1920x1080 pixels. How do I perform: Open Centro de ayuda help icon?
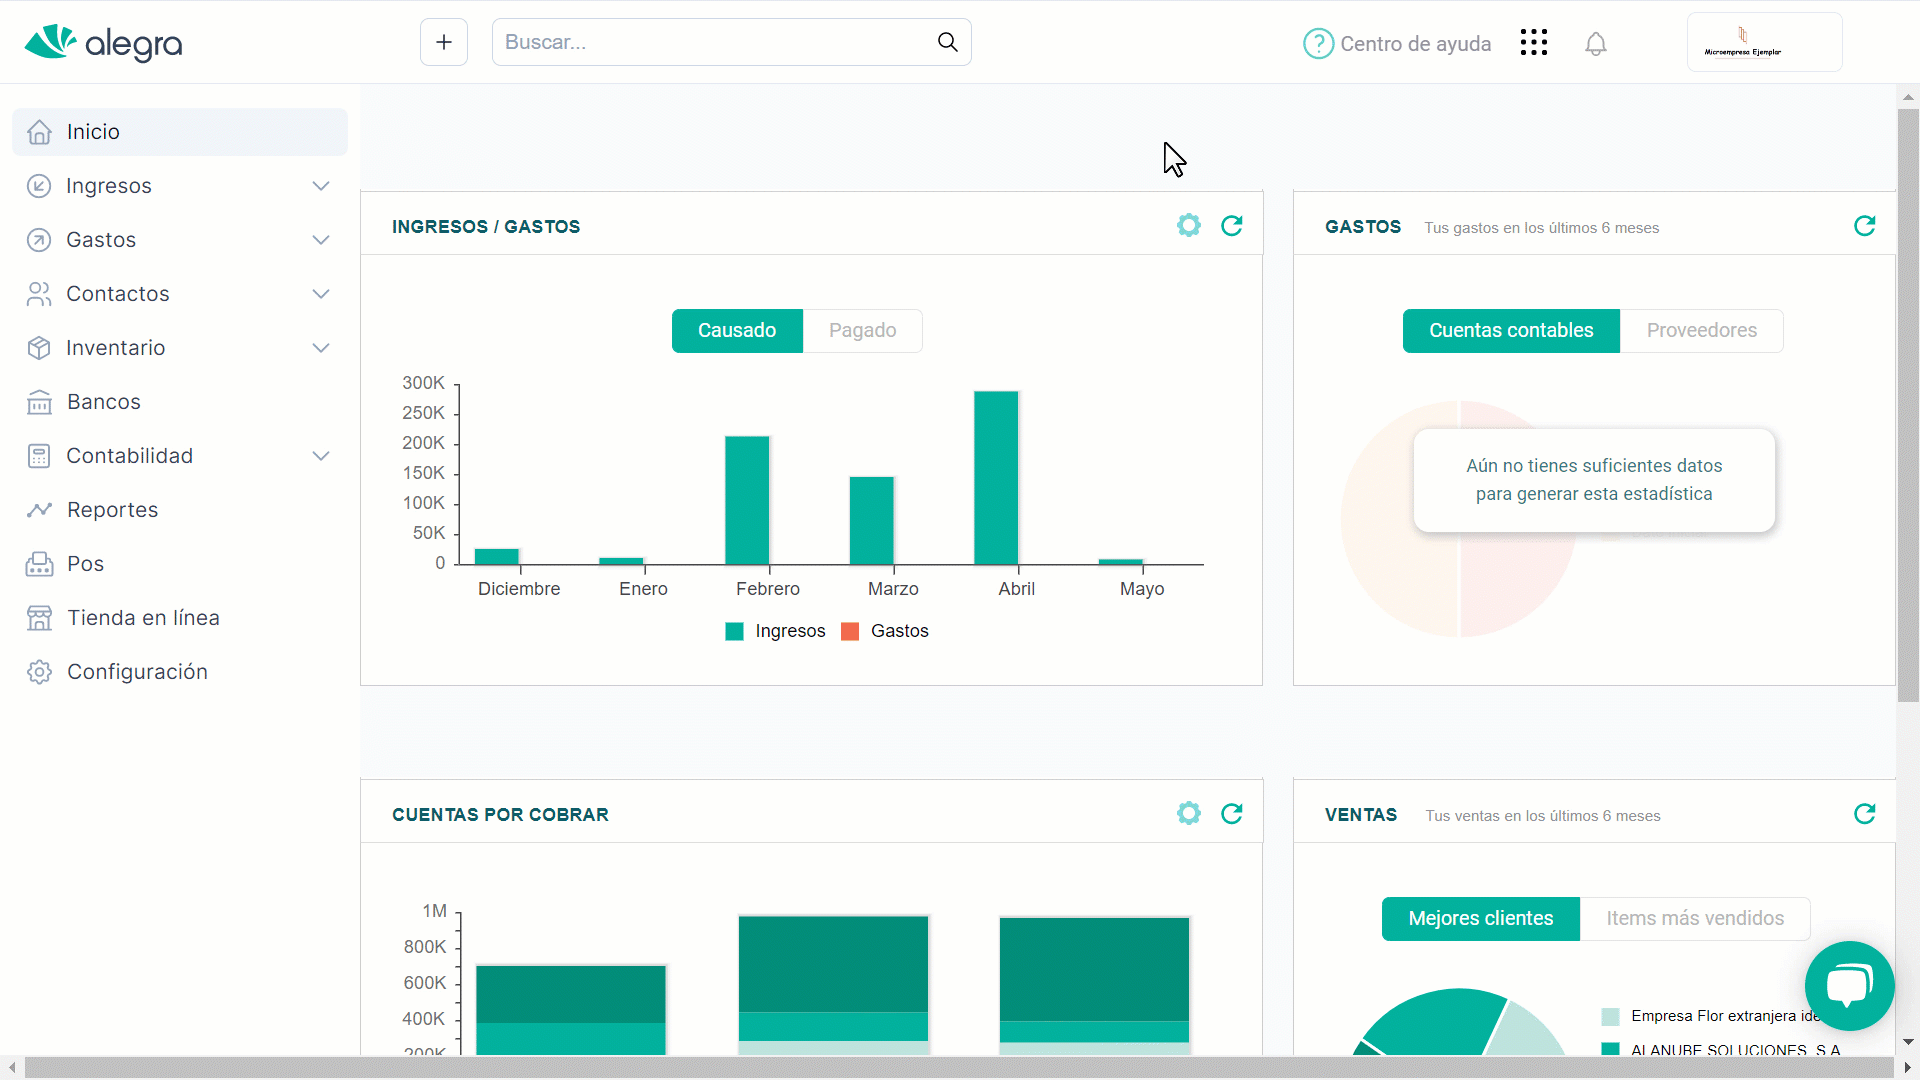(1318, 44)
